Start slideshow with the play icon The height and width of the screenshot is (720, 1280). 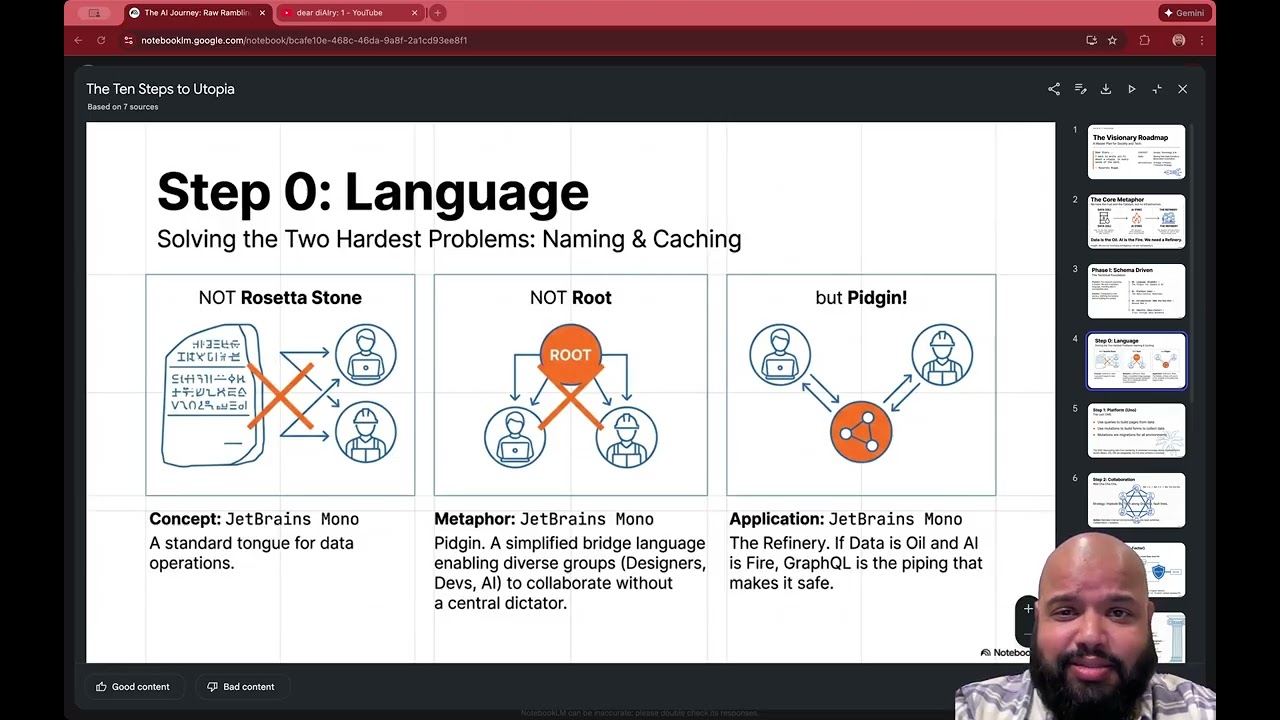1132,89
